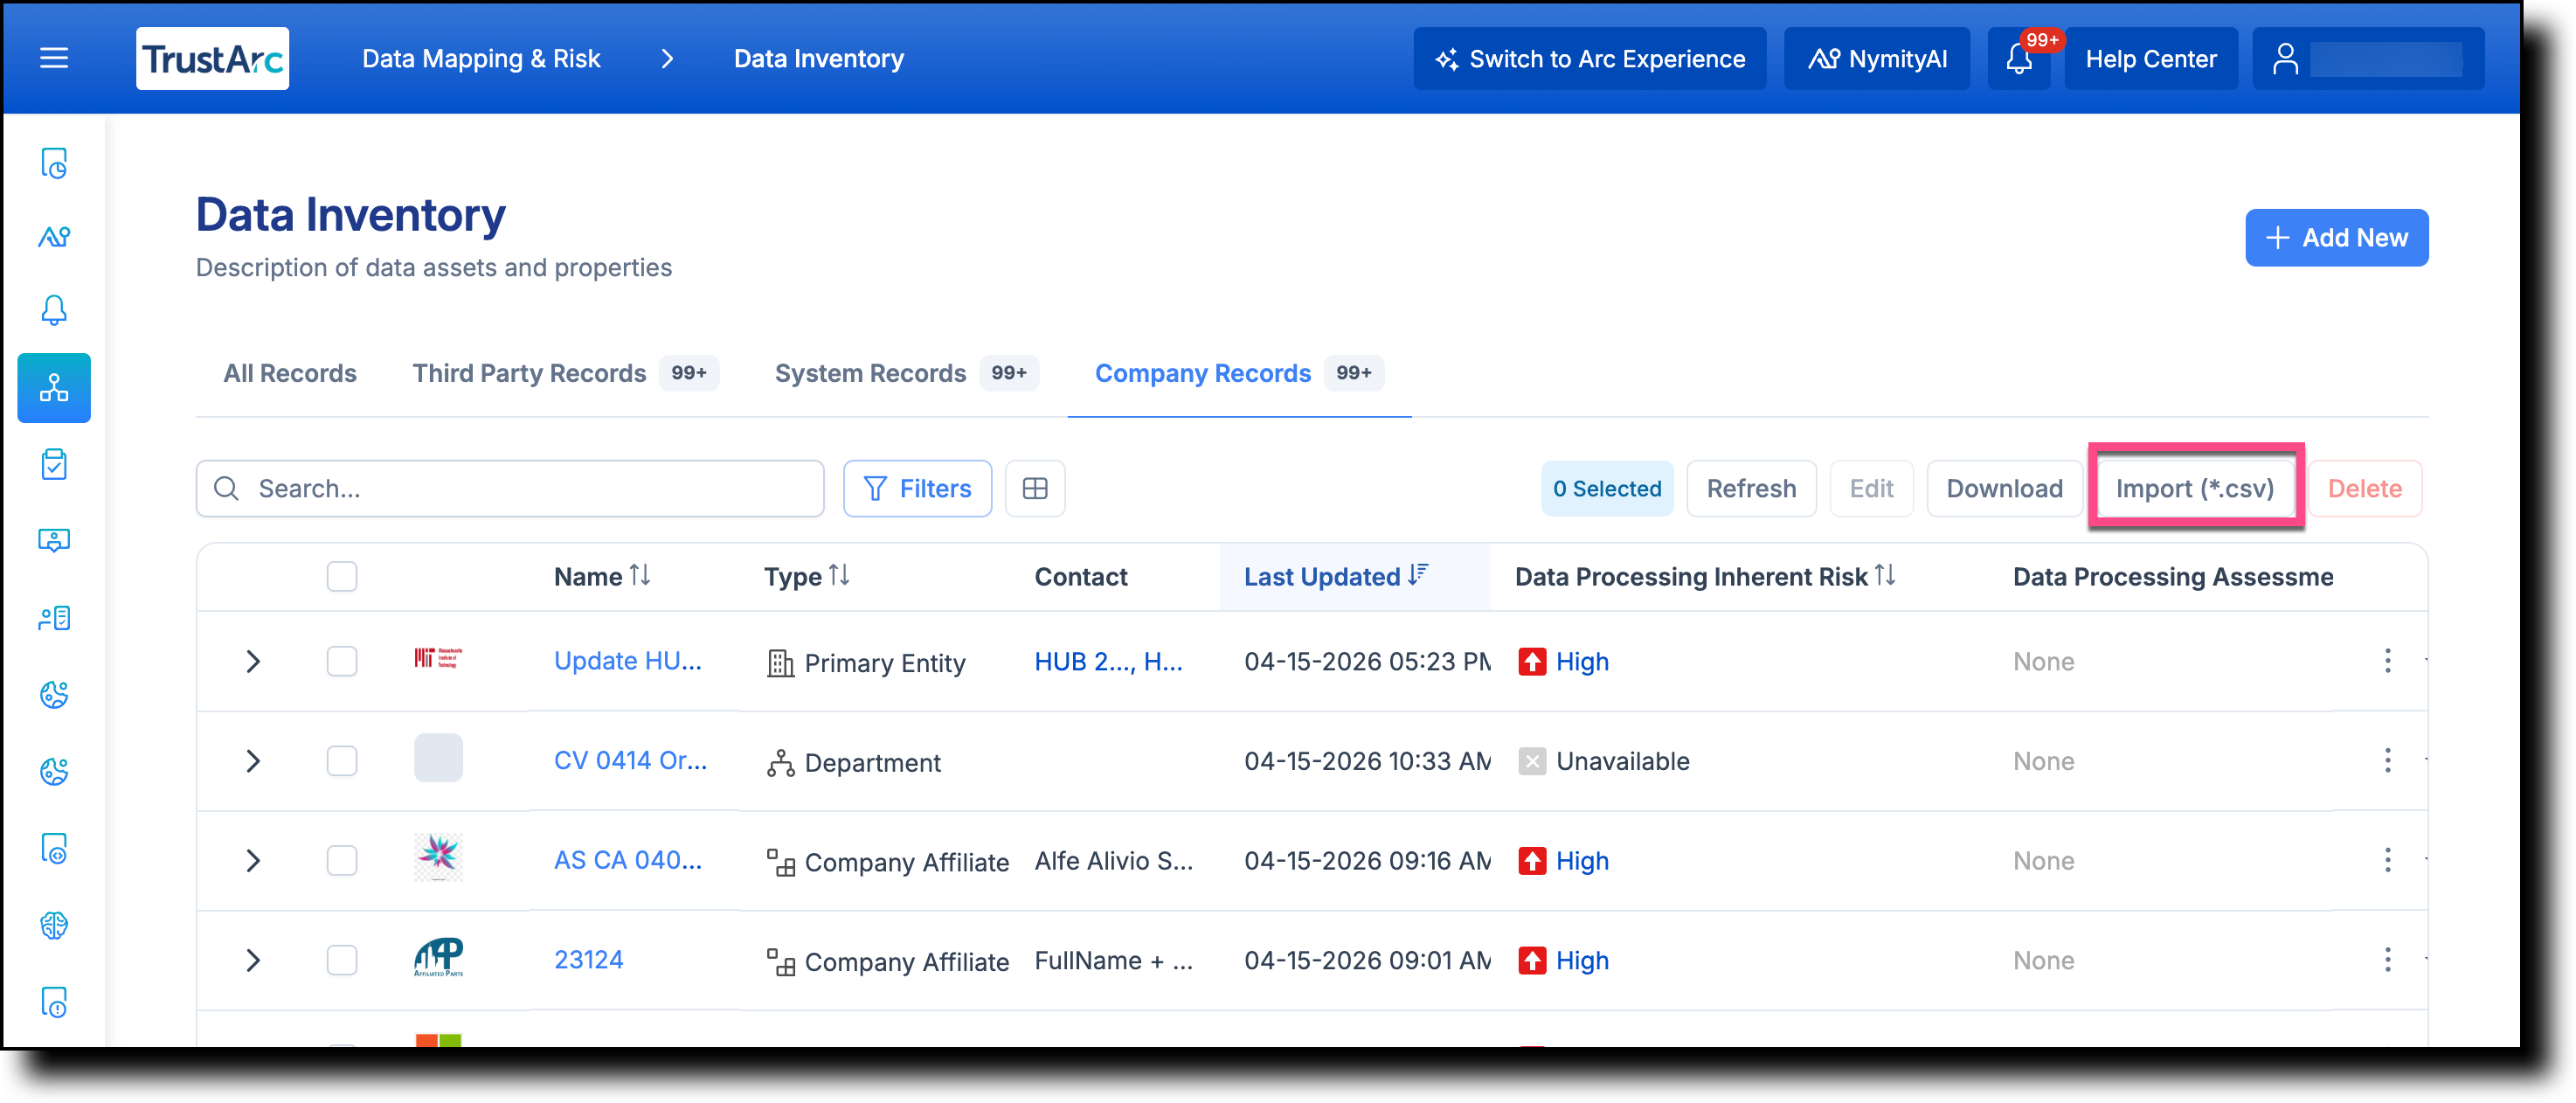Open the second sidebar cookie icon
The width and height of the screenshot is (2576, 1103).
pyautogui.click(x=54, y=771)
